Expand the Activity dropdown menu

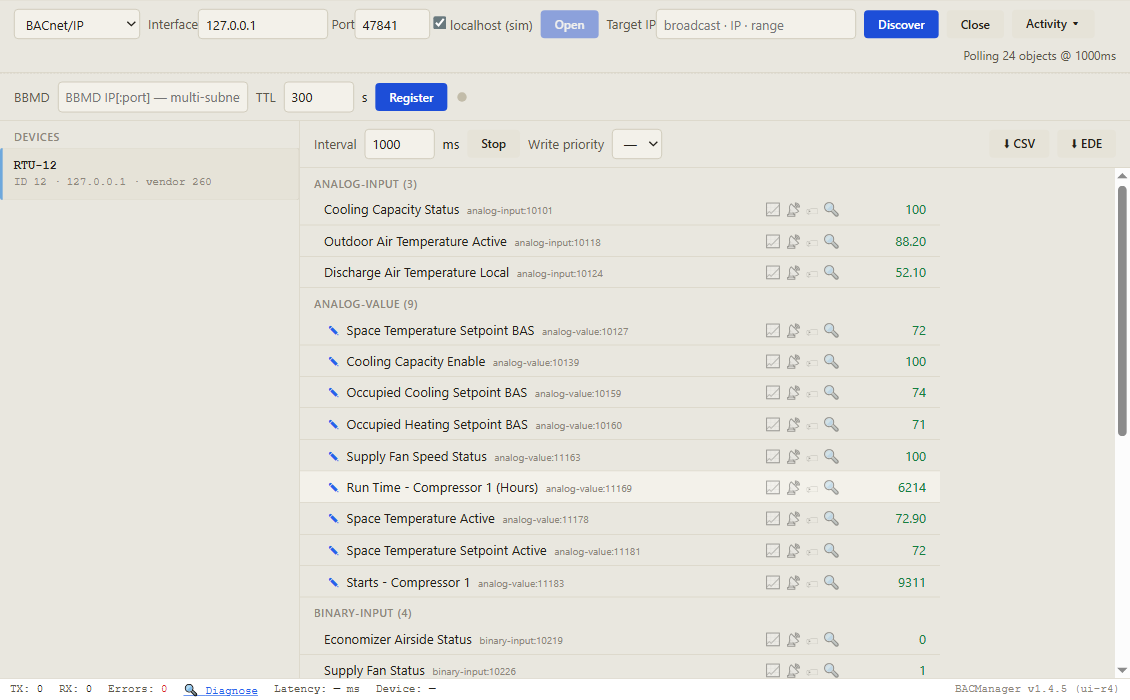click(1052, 24)
